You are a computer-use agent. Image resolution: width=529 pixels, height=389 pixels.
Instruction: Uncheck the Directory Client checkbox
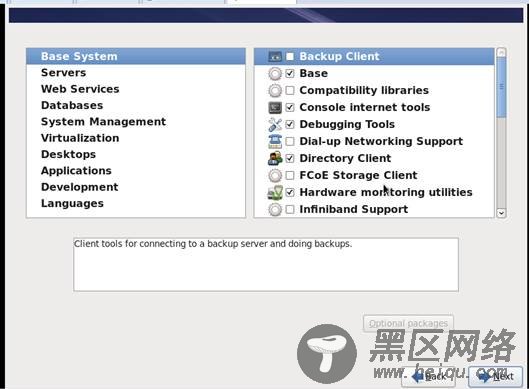290,158
